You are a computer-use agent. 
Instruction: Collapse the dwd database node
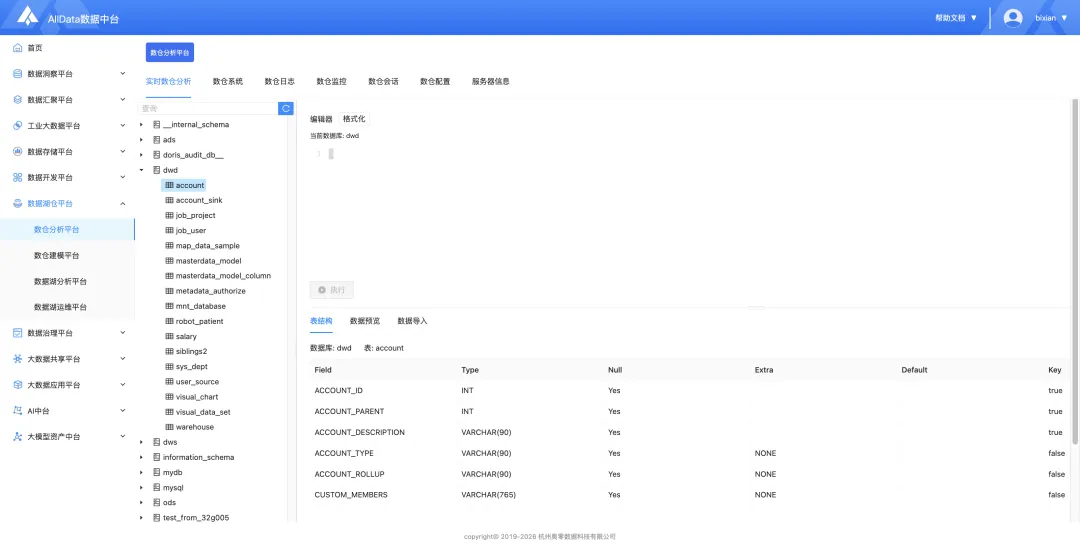141,170
